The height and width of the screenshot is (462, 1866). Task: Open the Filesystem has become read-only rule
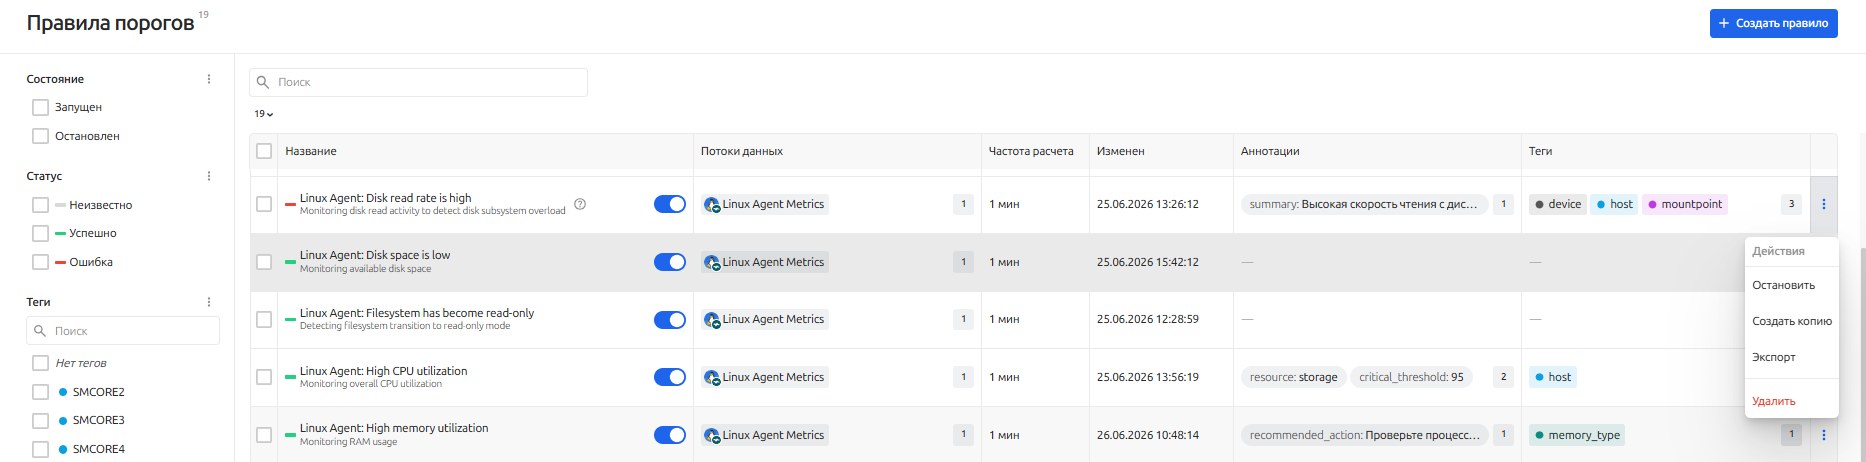(x=417, y=313)
